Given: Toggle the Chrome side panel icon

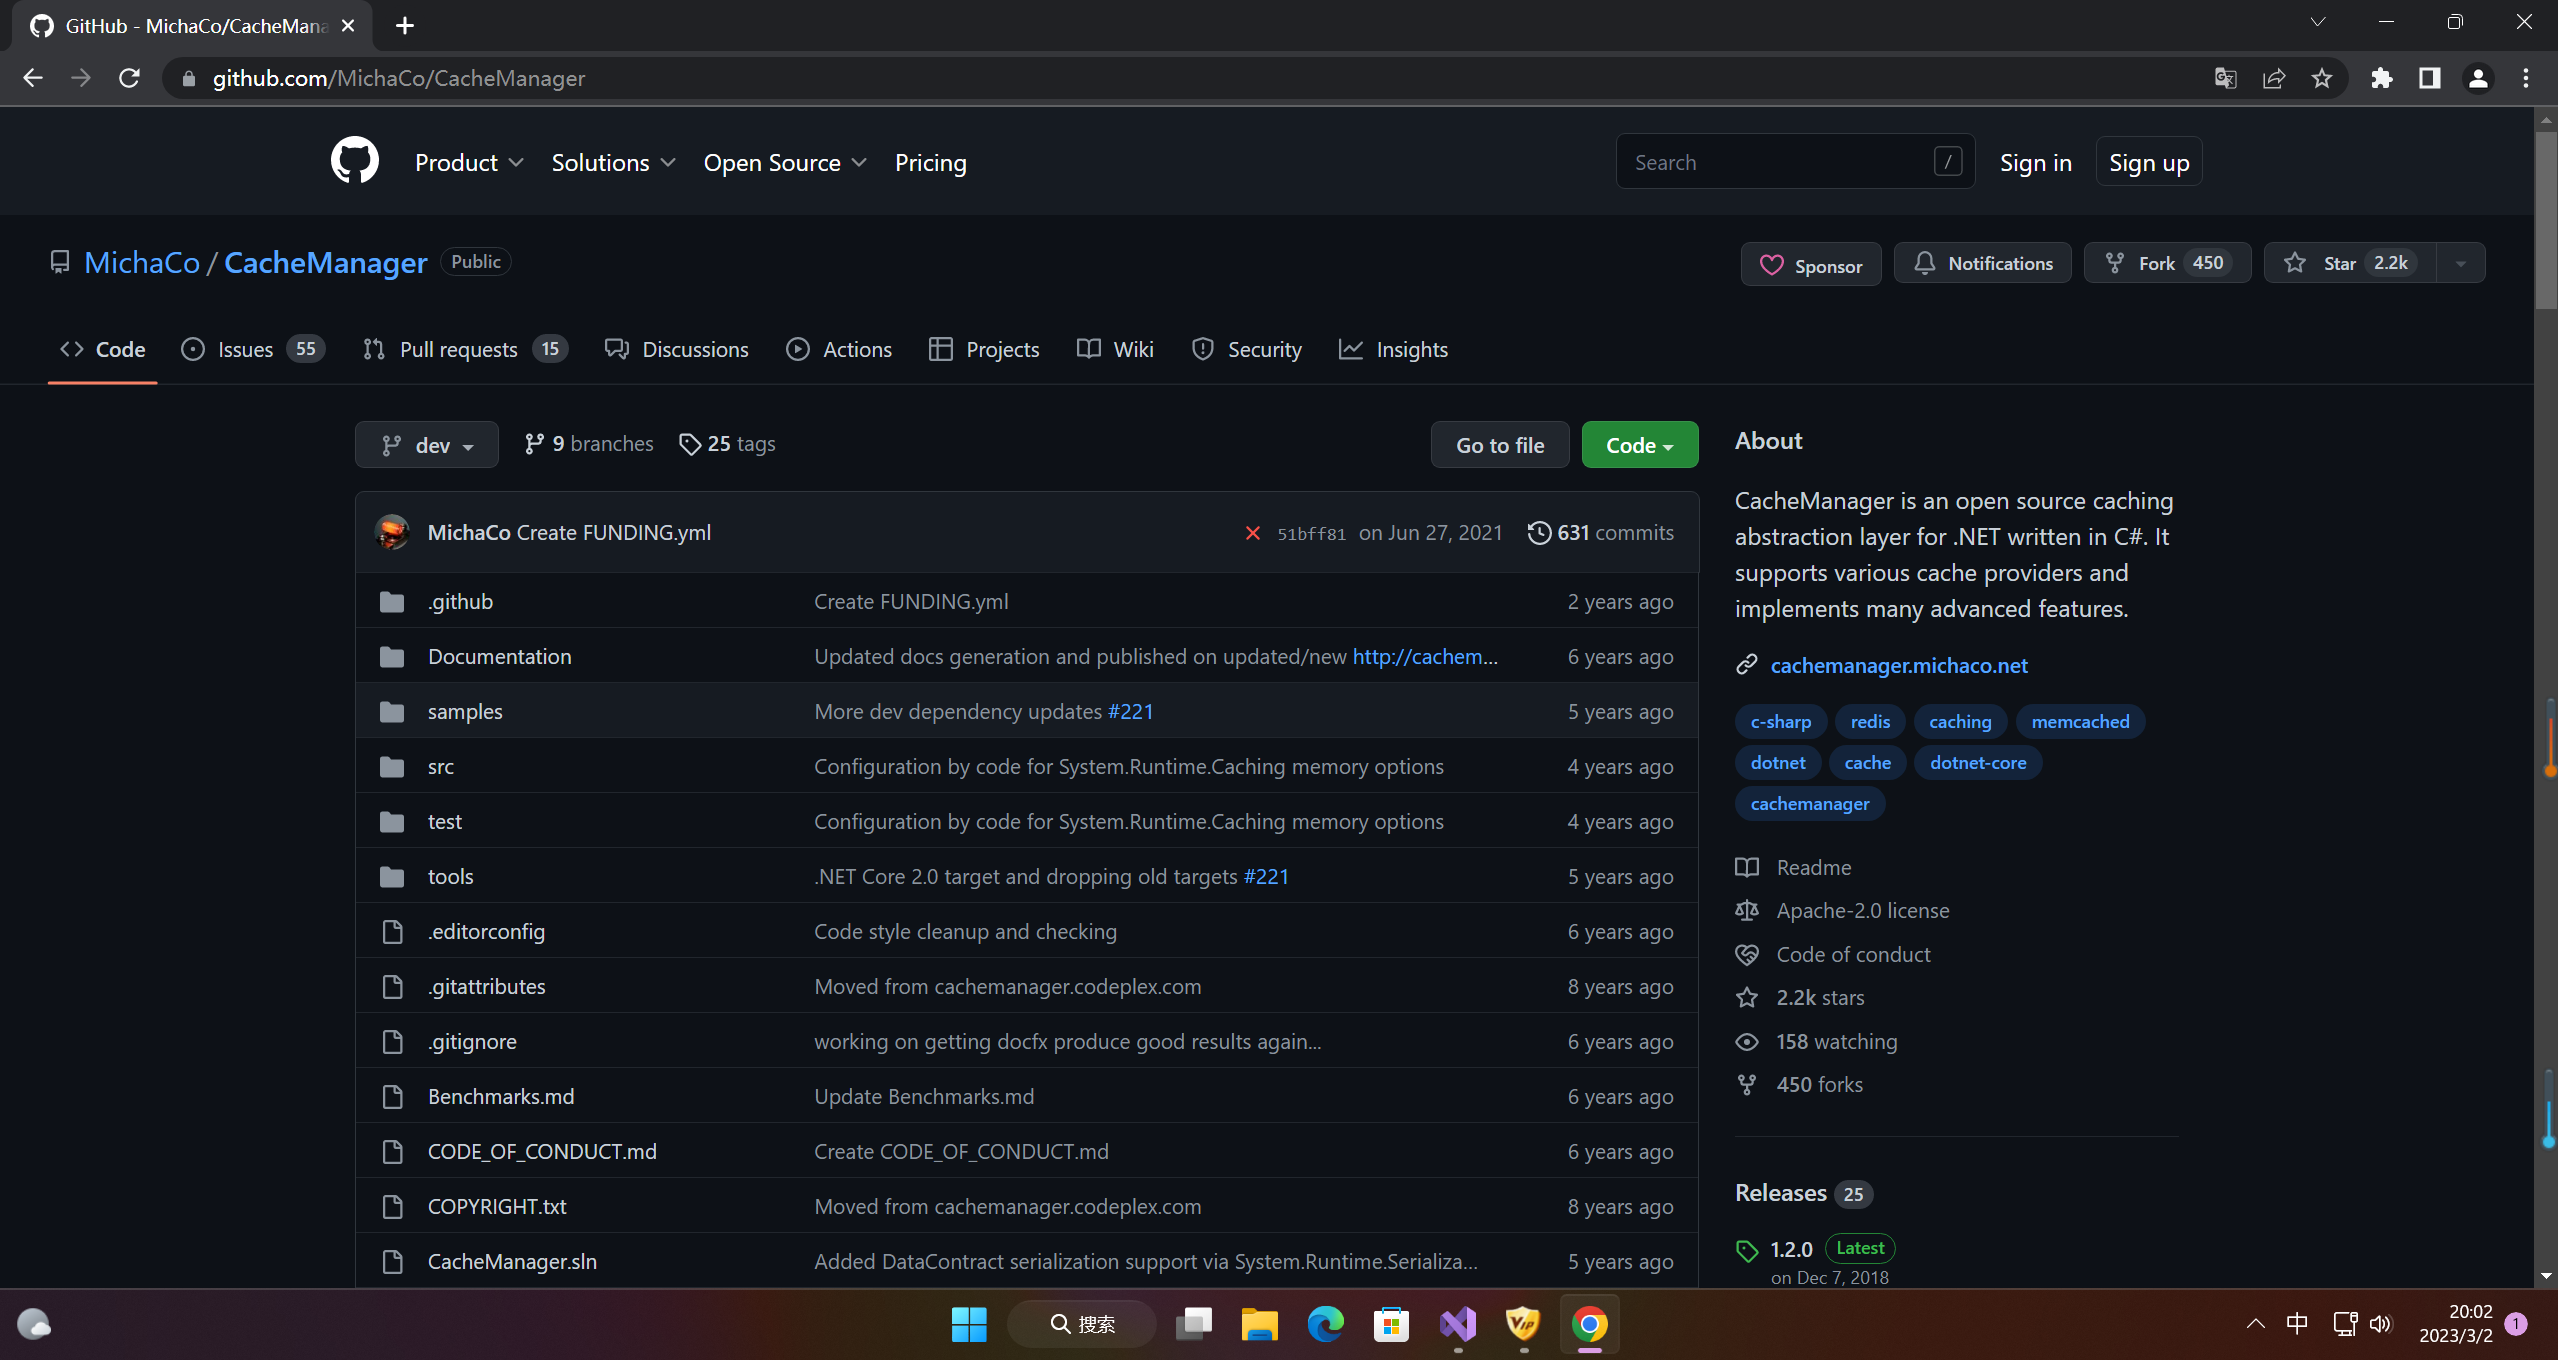Looking at the screenshot, I should point(2430,78).
